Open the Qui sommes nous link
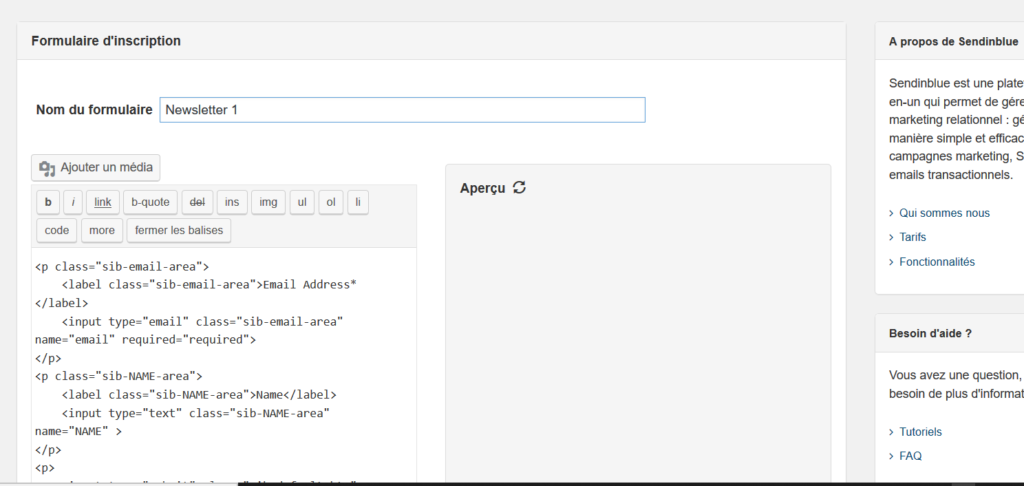Screen dimensions: 1024x486 [x=944, y=213]
